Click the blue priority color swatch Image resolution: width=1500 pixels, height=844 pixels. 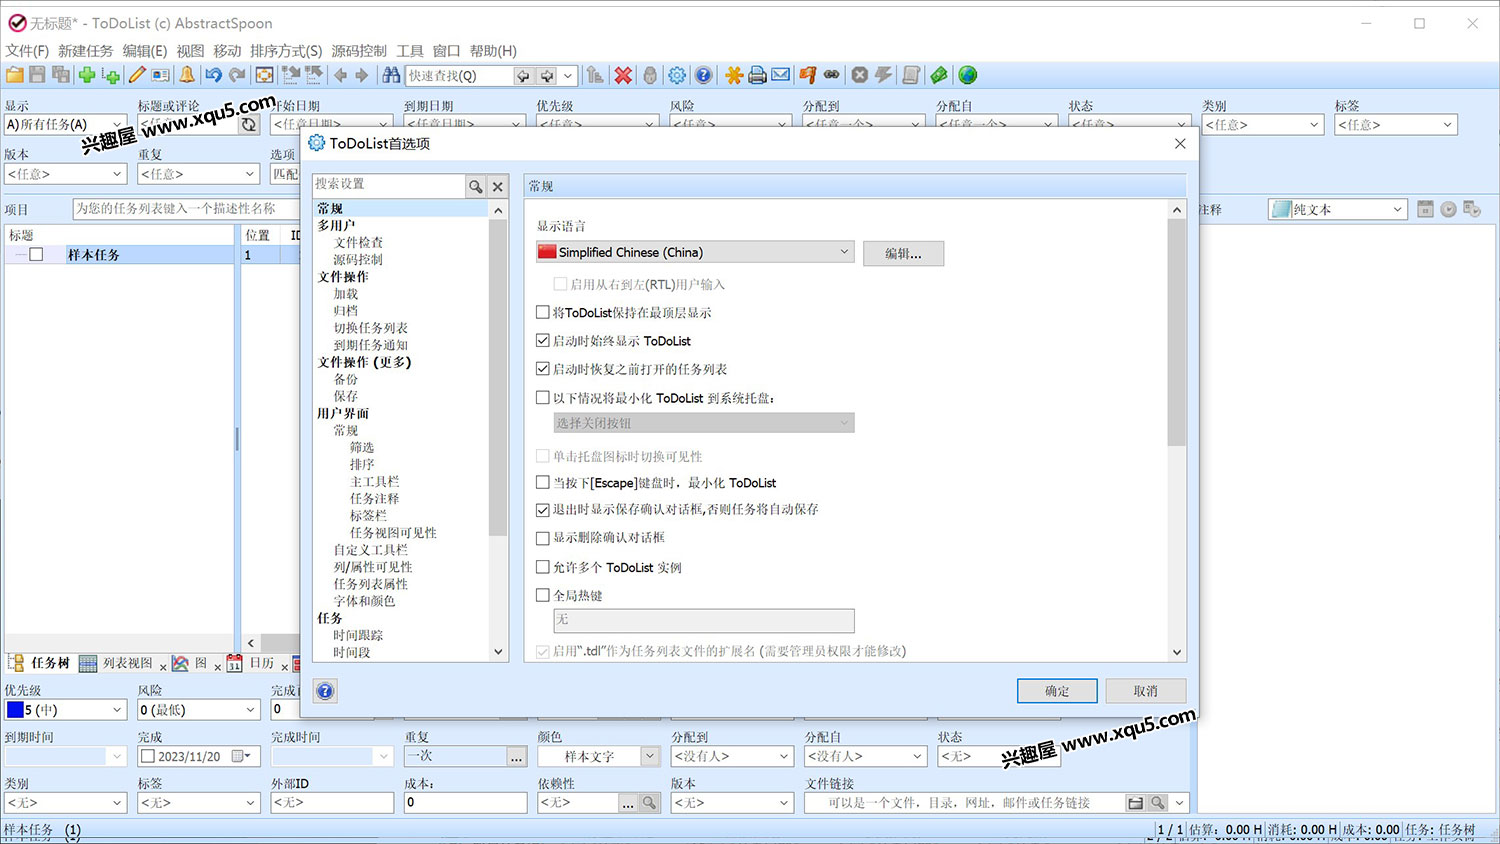pos(15,710)
